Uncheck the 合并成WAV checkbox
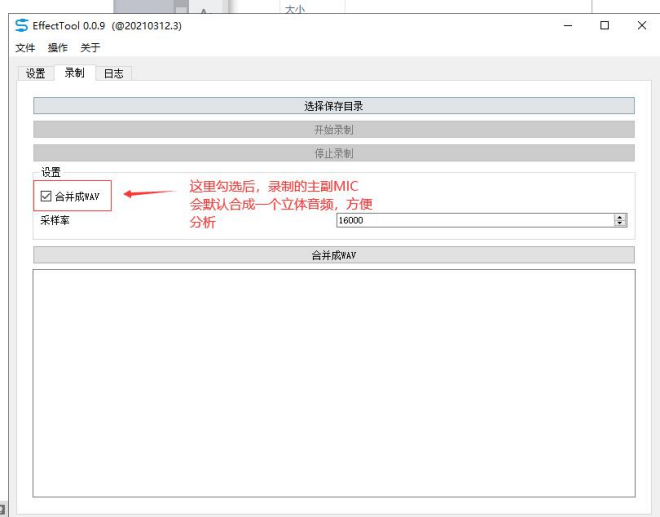660x517 pixels. coord(46,196)
